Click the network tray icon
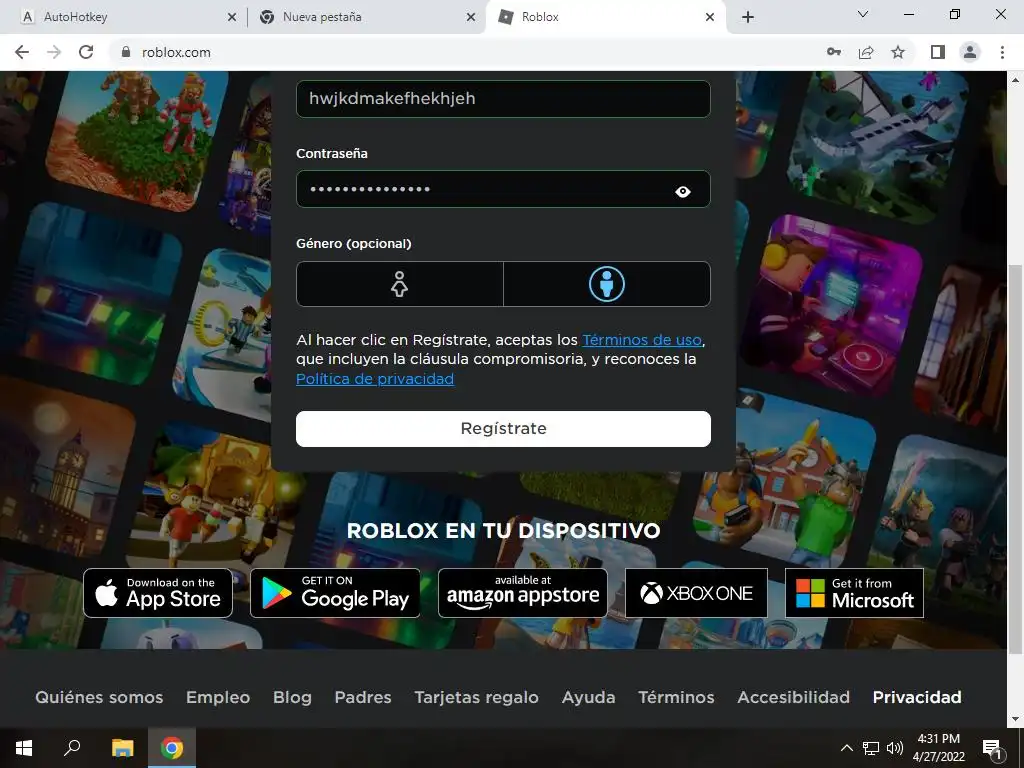Image resolution: width=1024 pixels, height=768 pixels. 871,748
